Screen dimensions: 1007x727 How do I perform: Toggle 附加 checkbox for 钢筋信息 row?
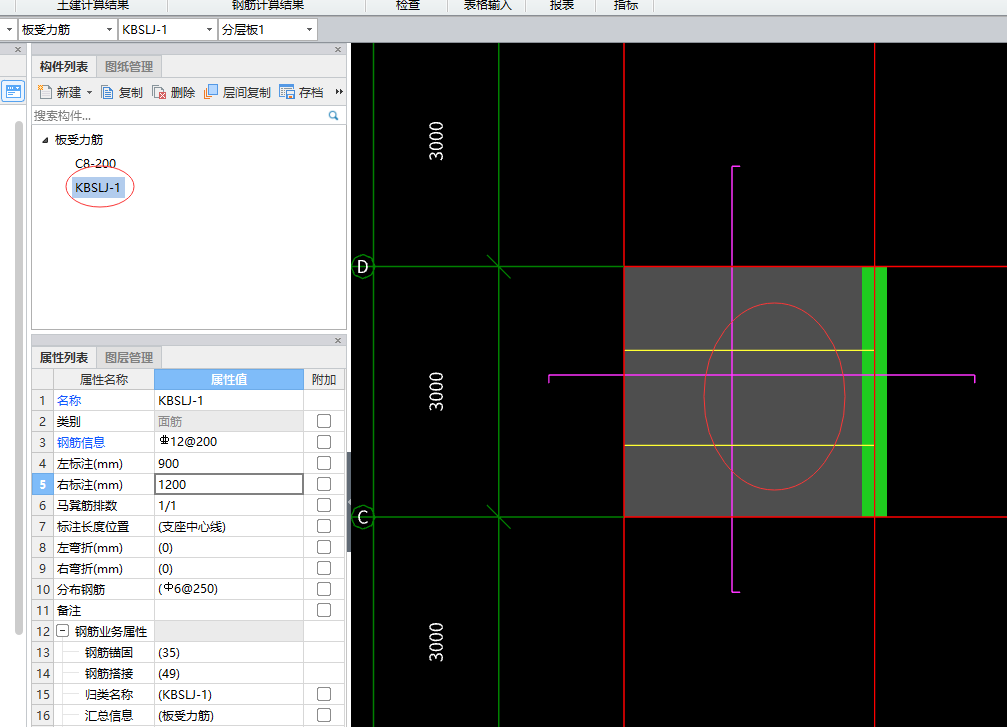324,442
